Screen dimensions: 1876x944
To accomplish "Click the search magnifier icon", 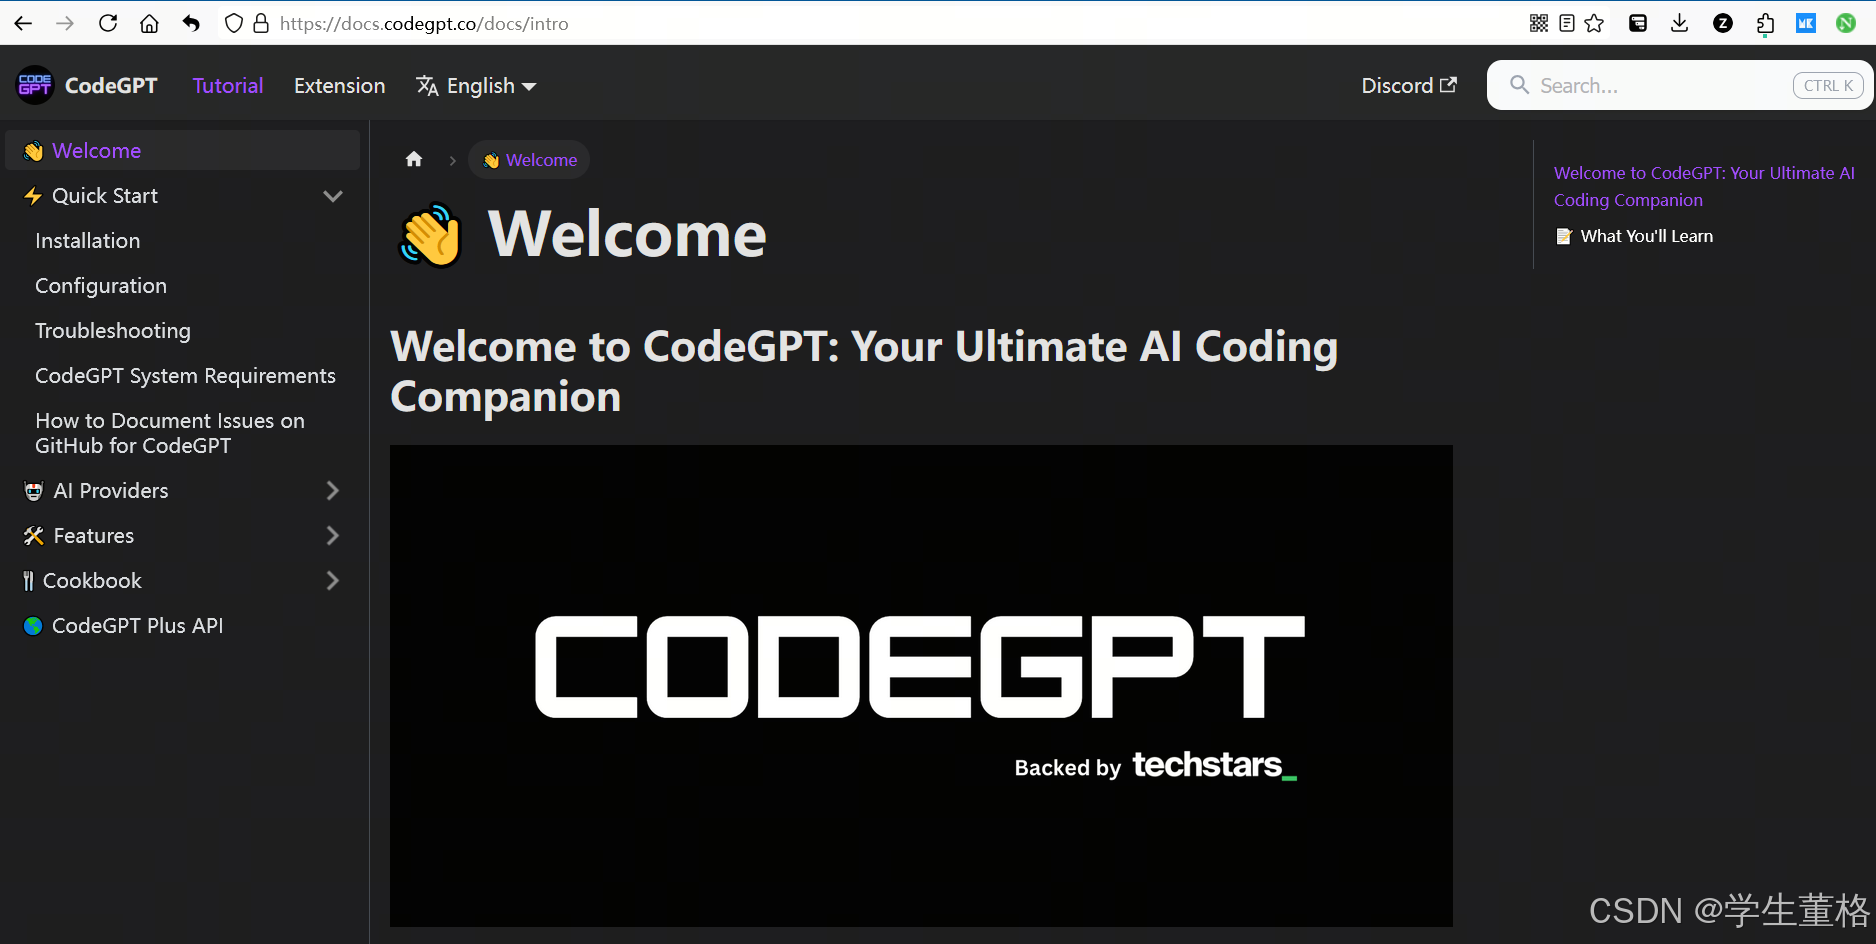I will [1519, 85].
